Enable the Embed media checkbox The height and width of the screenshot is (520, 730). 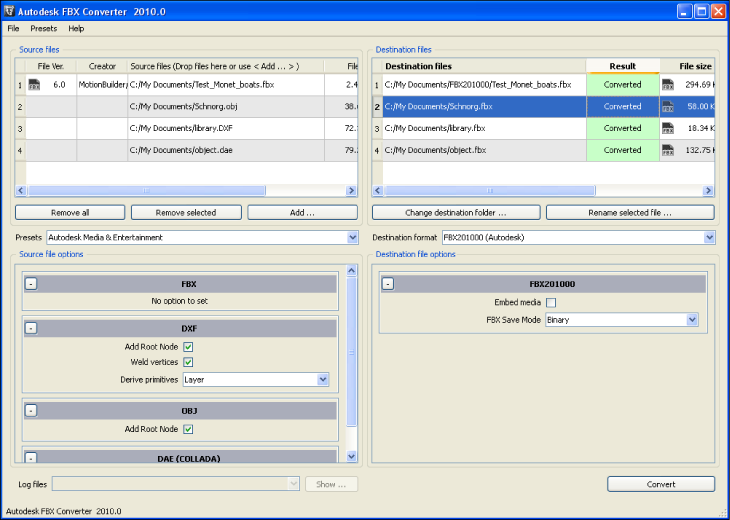pos(551,303)
